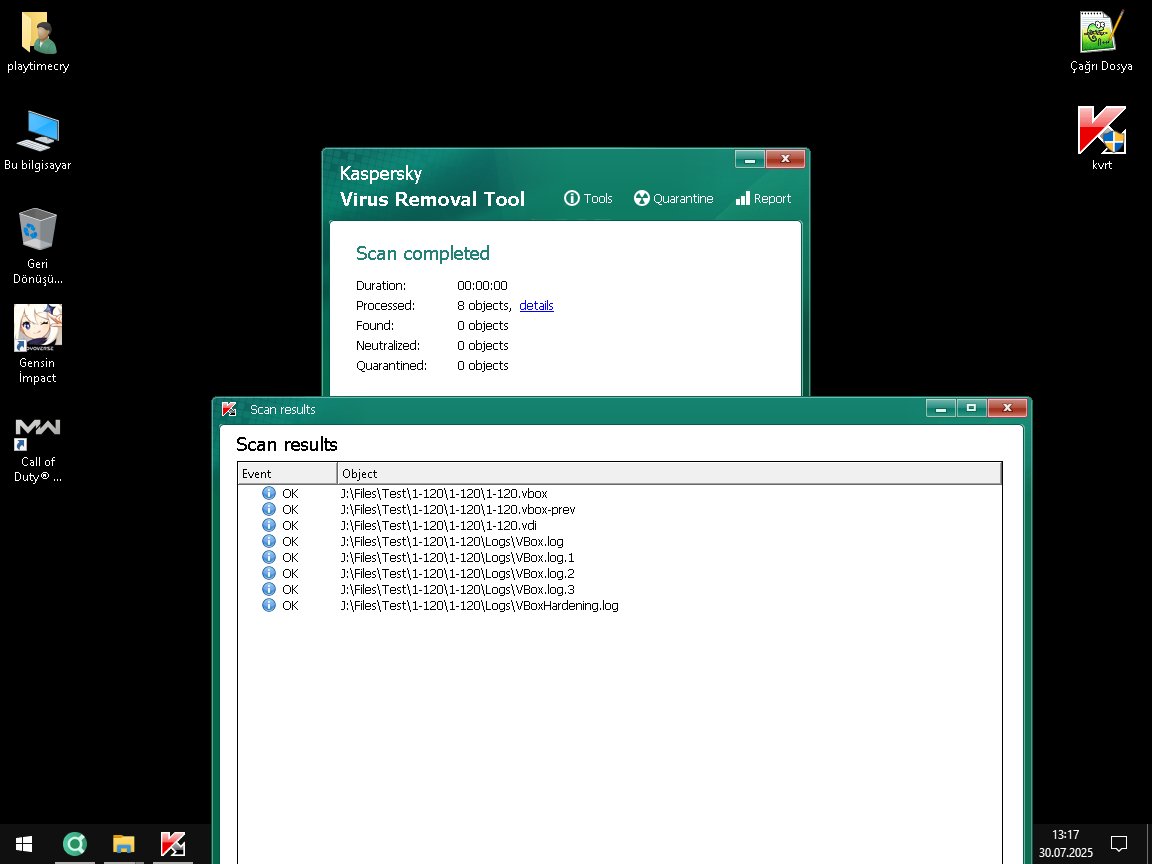1152x864 pixels.
Task: Select the VBoxHardening.log result row
Action: pos(479,606)
